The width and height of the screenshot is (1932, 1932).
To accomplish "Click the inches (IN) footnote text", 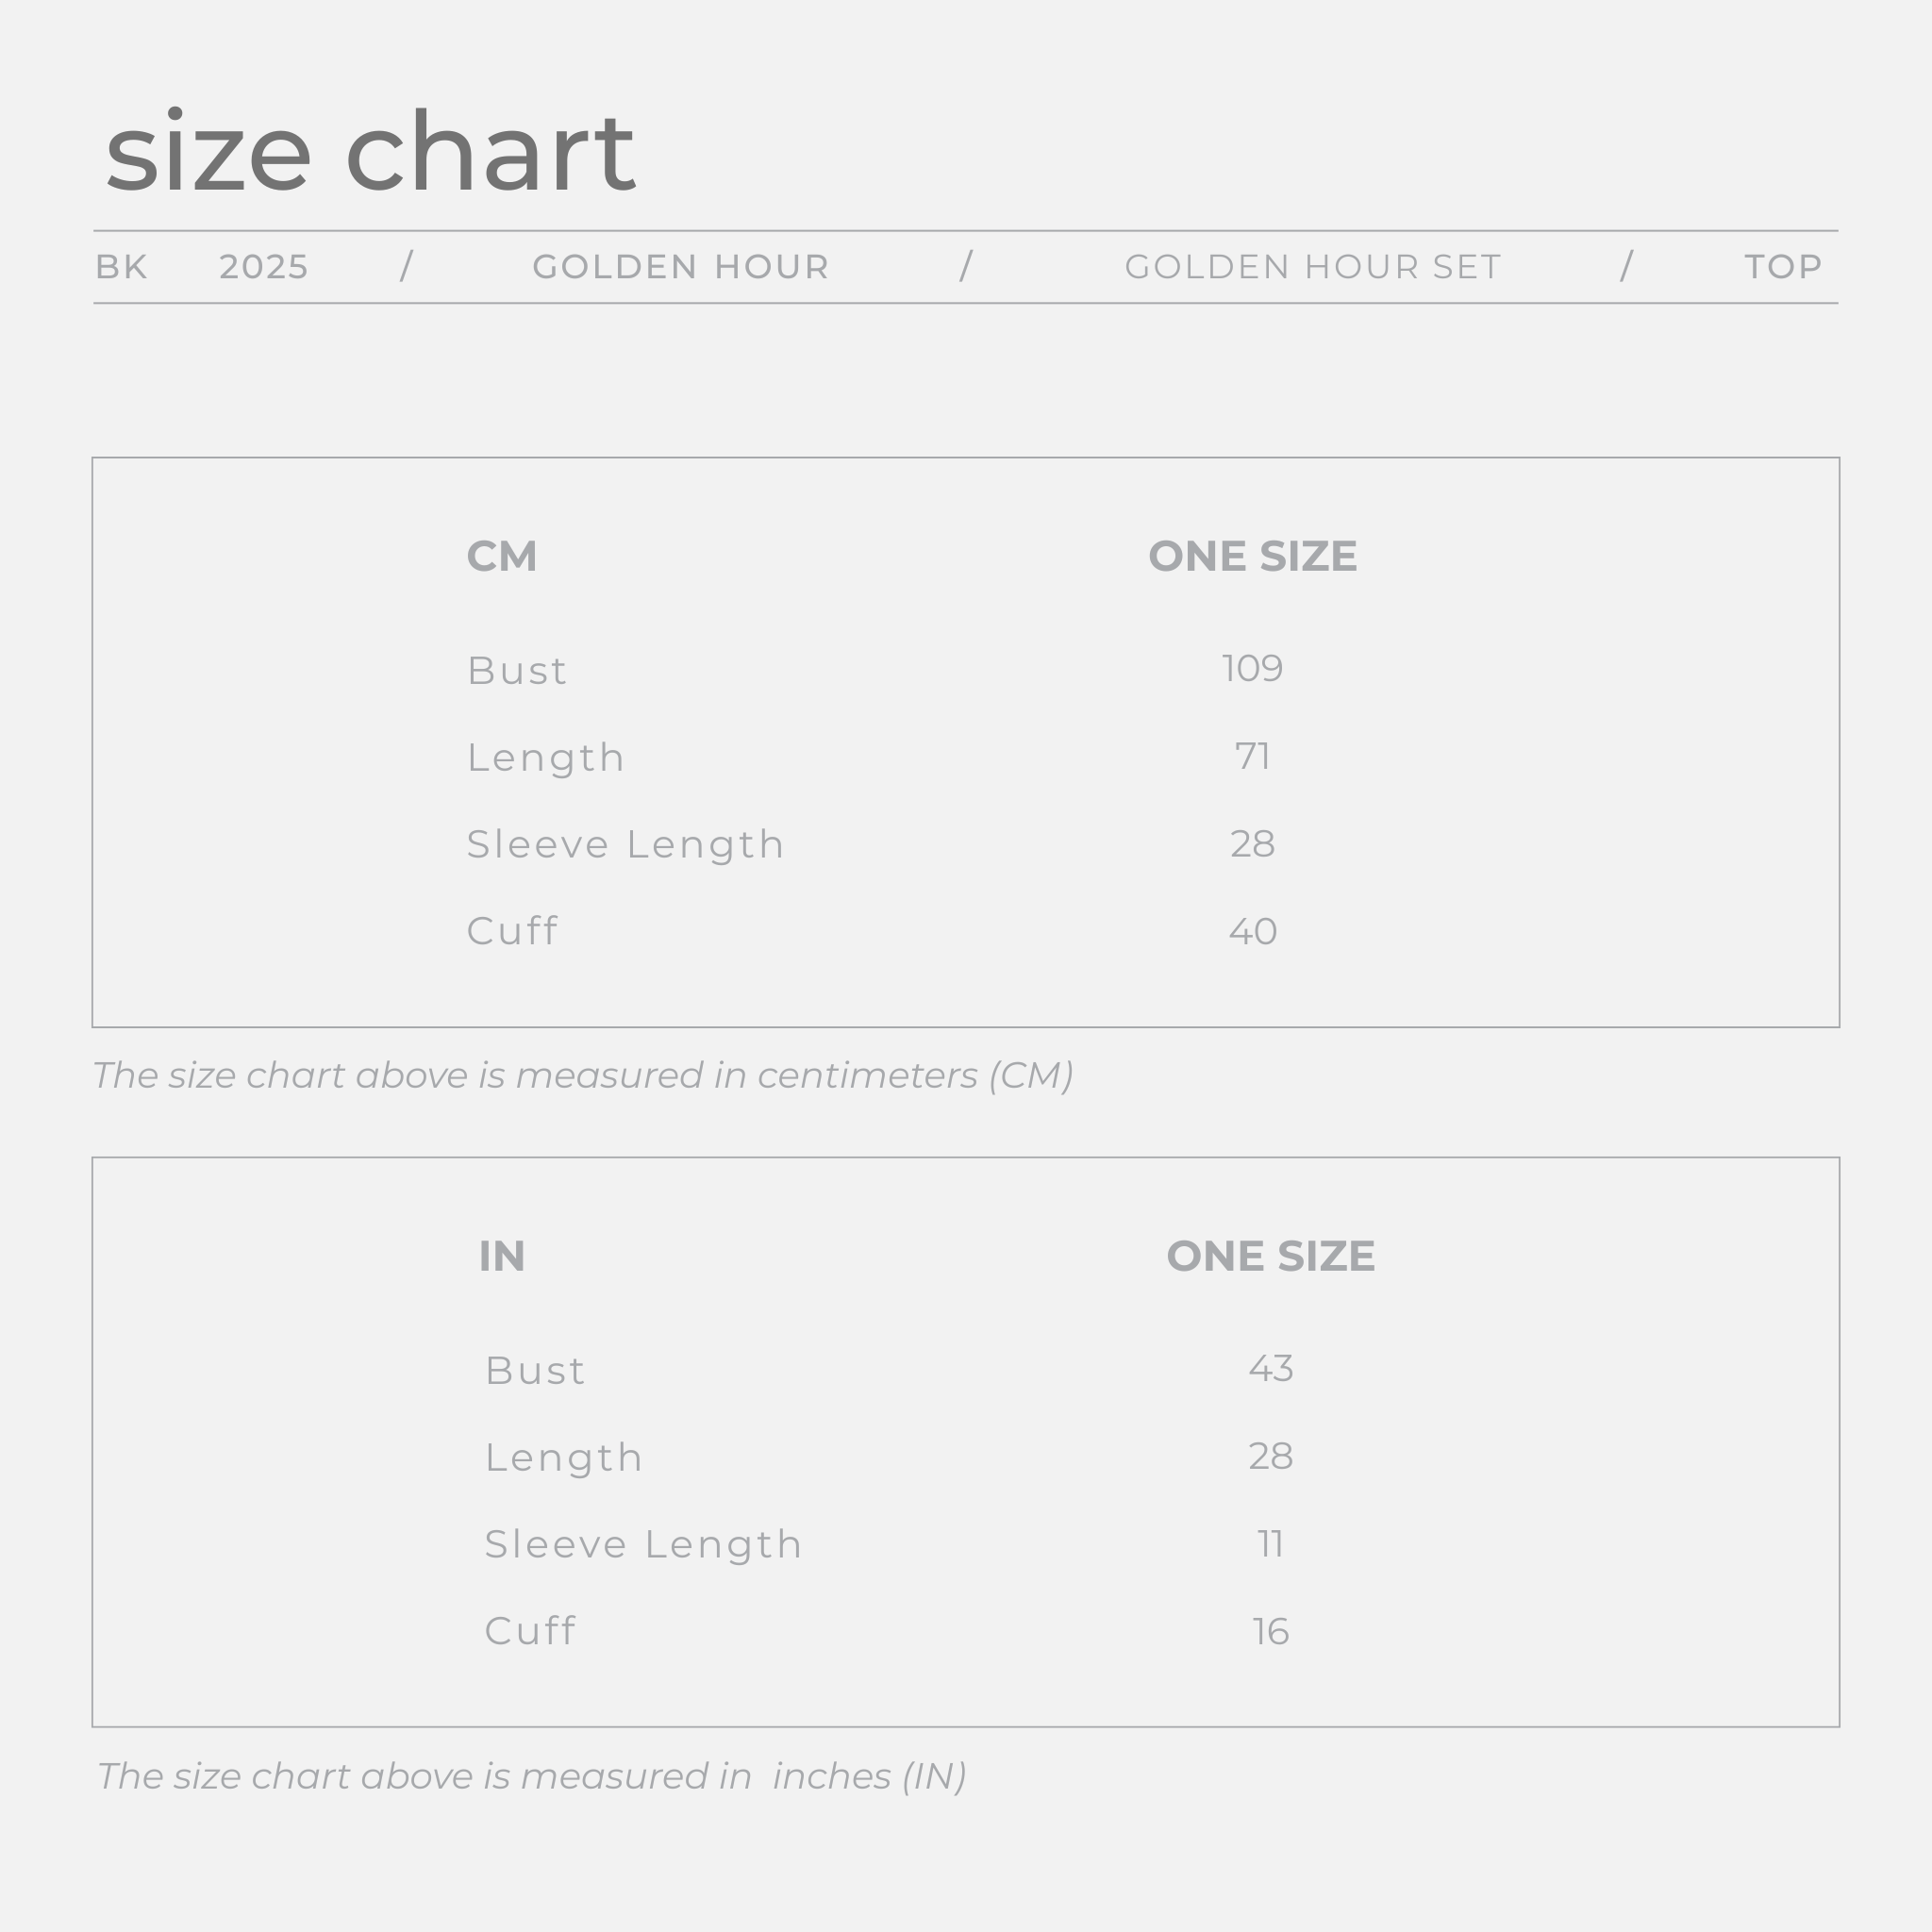I will tap(531, 1776).
